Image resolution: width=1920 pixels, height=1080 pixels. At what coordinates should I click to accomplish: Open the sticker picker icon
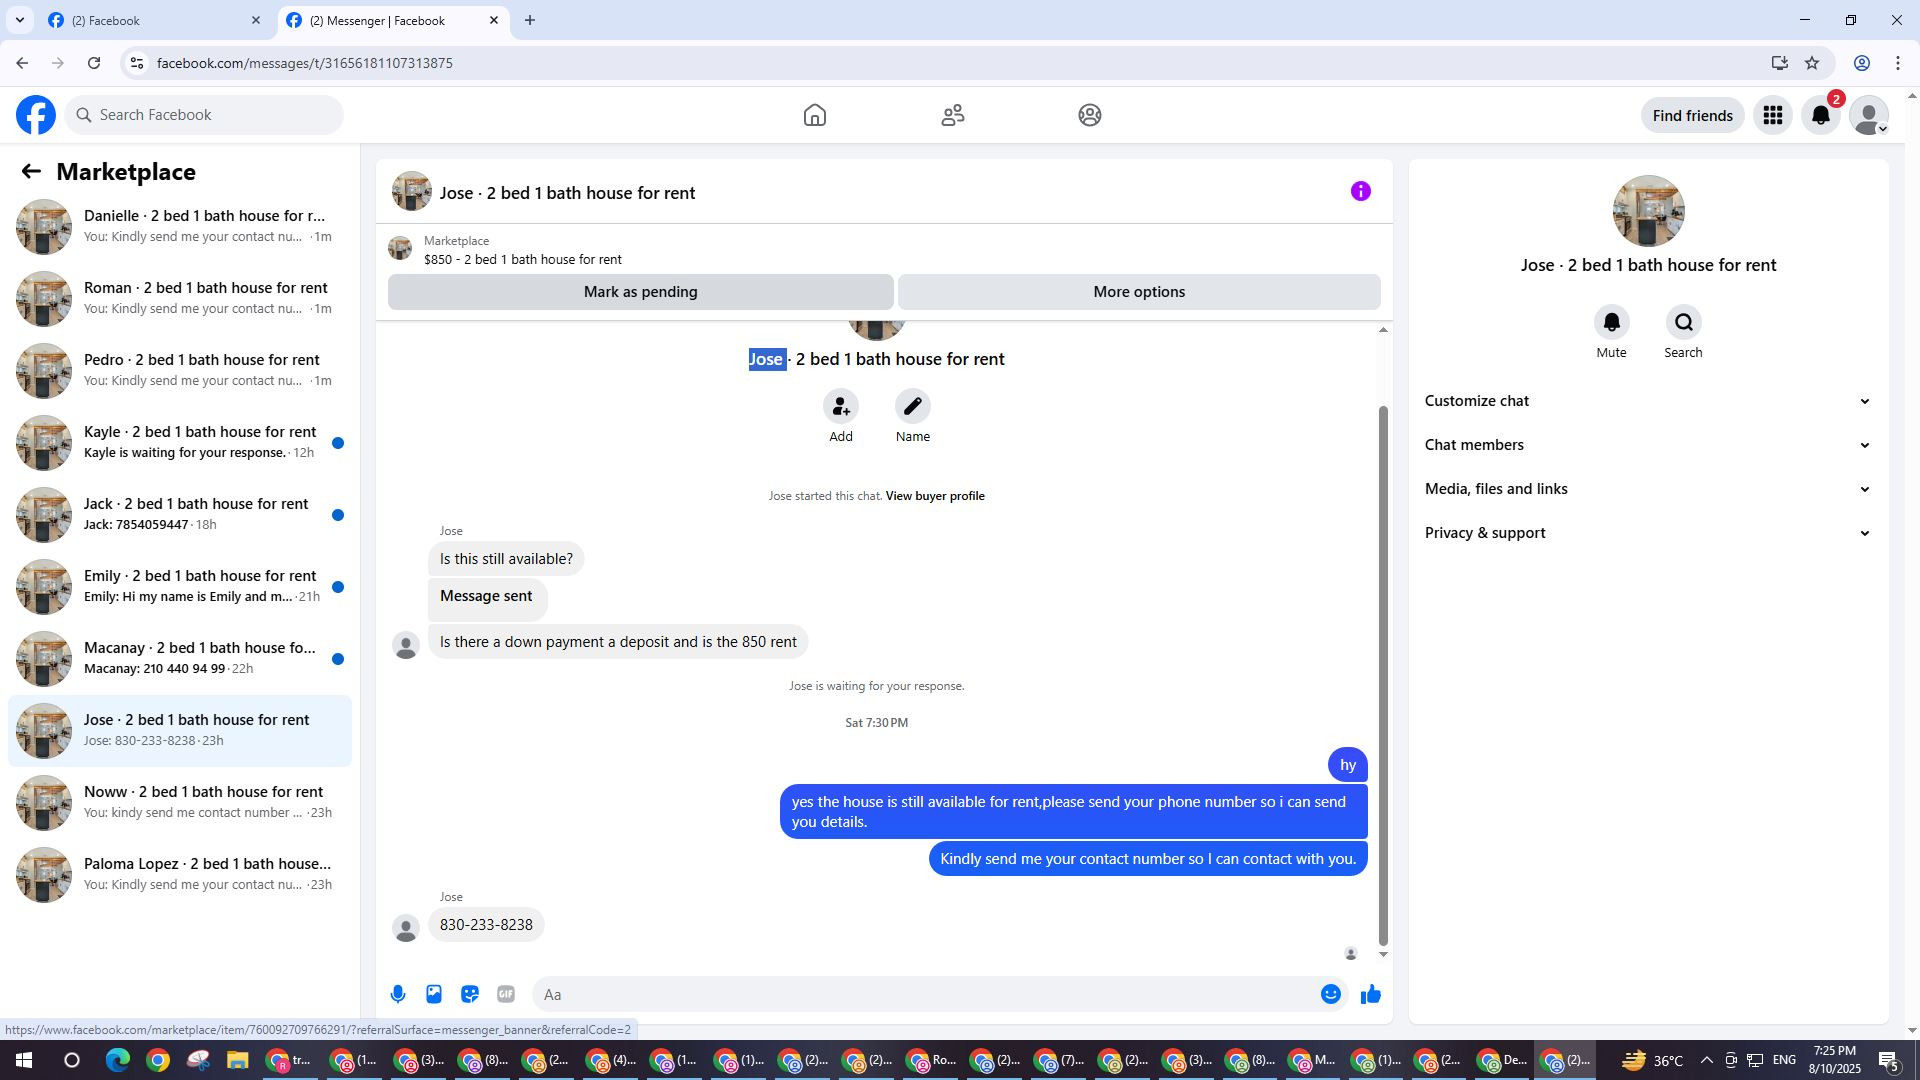pyautogui.click(x=470, y=994)
